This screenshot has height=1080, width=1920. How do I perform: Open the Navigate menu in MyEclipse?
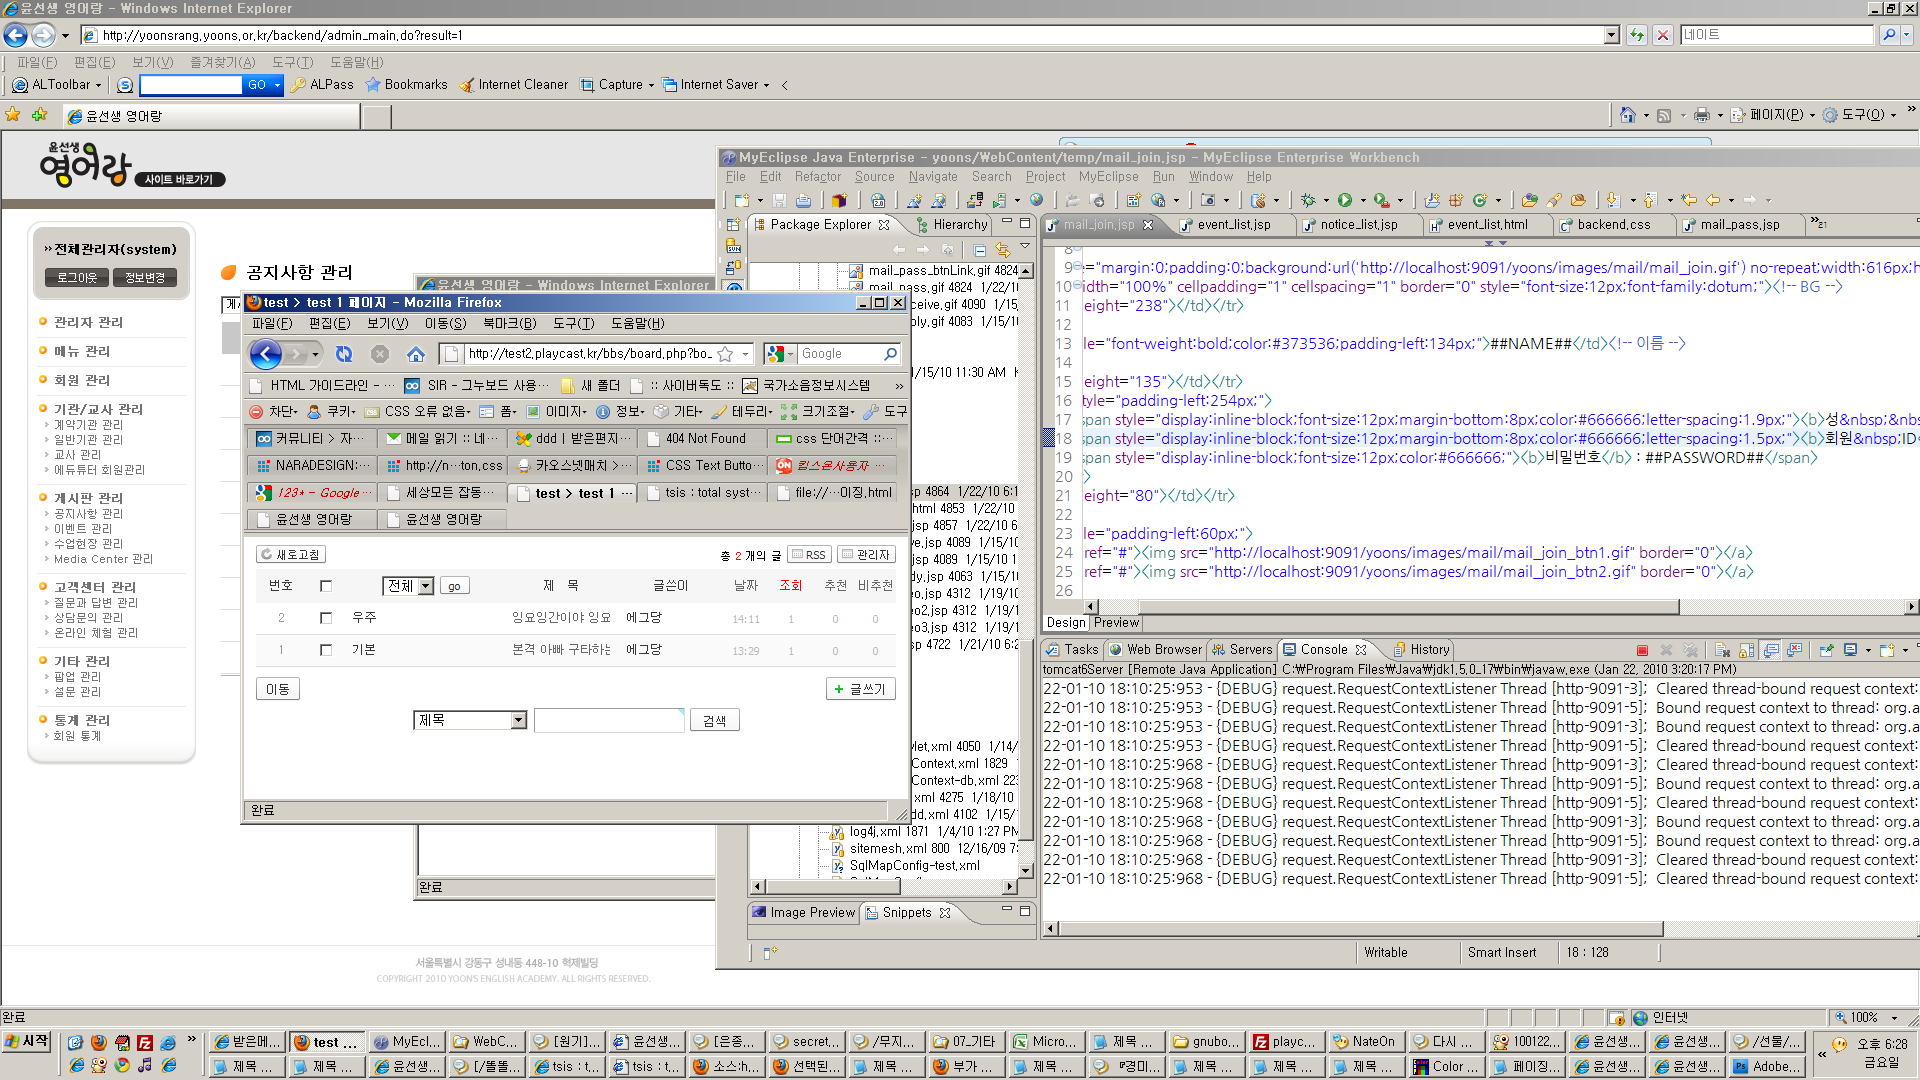pos(932,177)
